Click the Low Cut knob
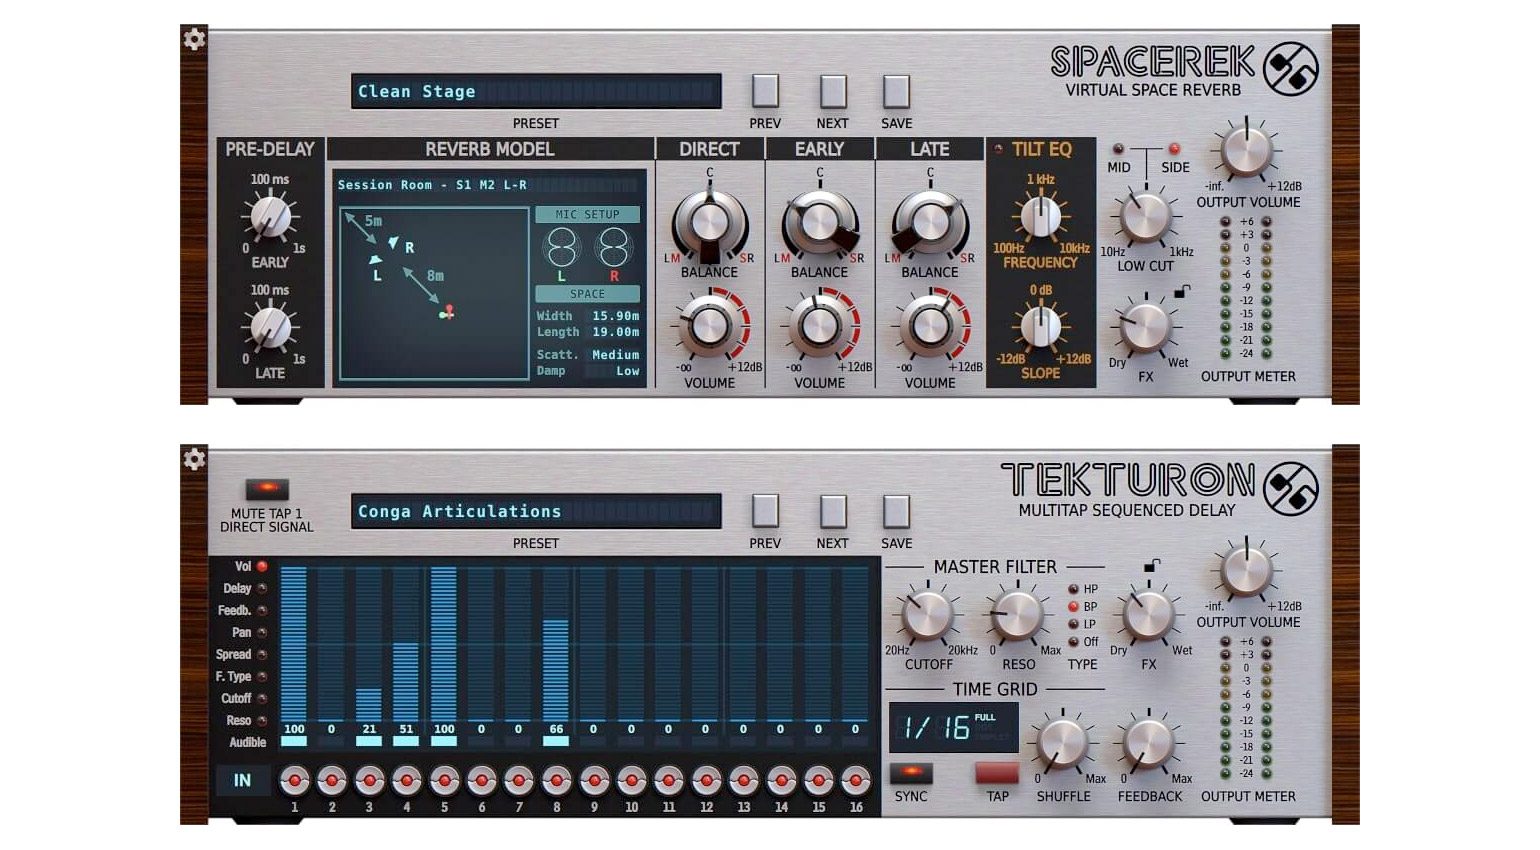 click(1146, 217)
